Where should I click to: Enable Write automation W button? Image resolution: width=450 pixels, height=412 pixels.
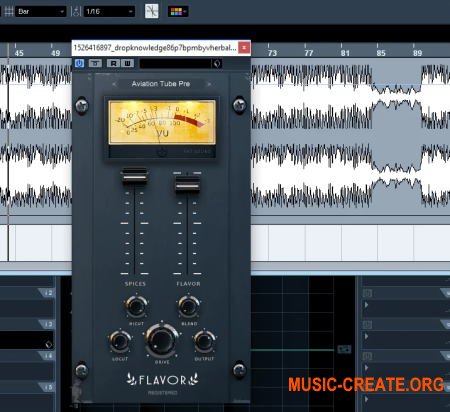click(x=128, y=63)
